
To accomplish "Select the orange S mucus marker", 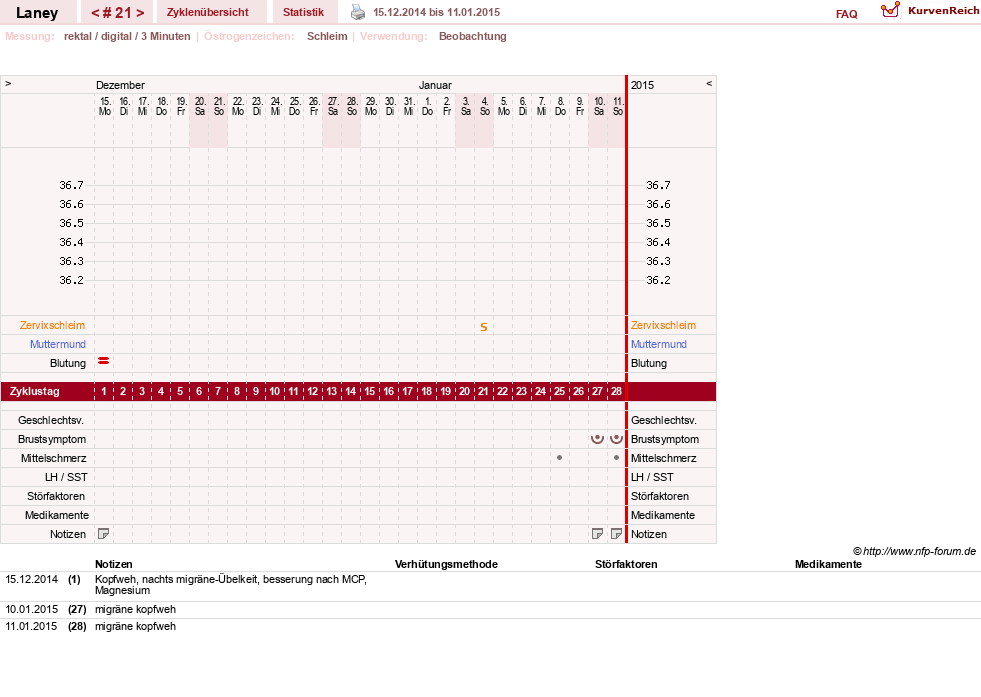I will coord(484,327).
